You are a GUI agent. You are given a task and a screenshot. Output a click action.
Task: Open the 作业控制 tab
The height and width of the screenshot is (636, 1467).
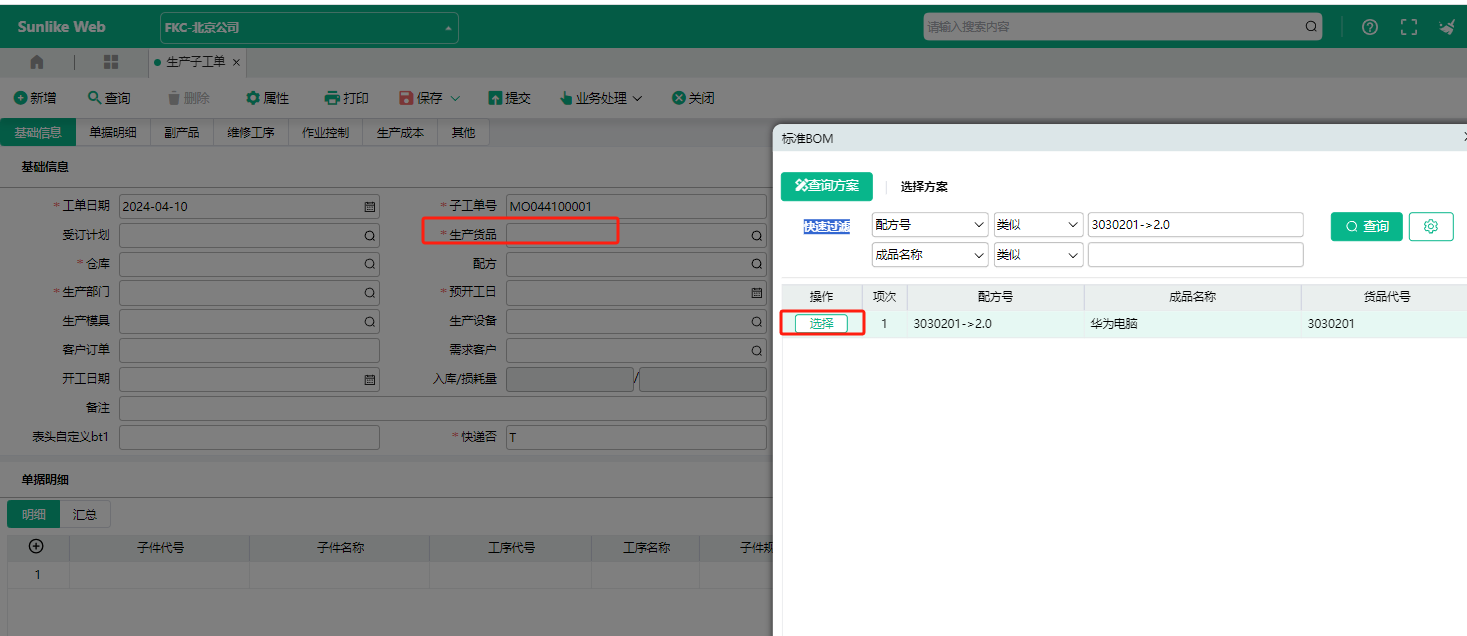[326, 132]
